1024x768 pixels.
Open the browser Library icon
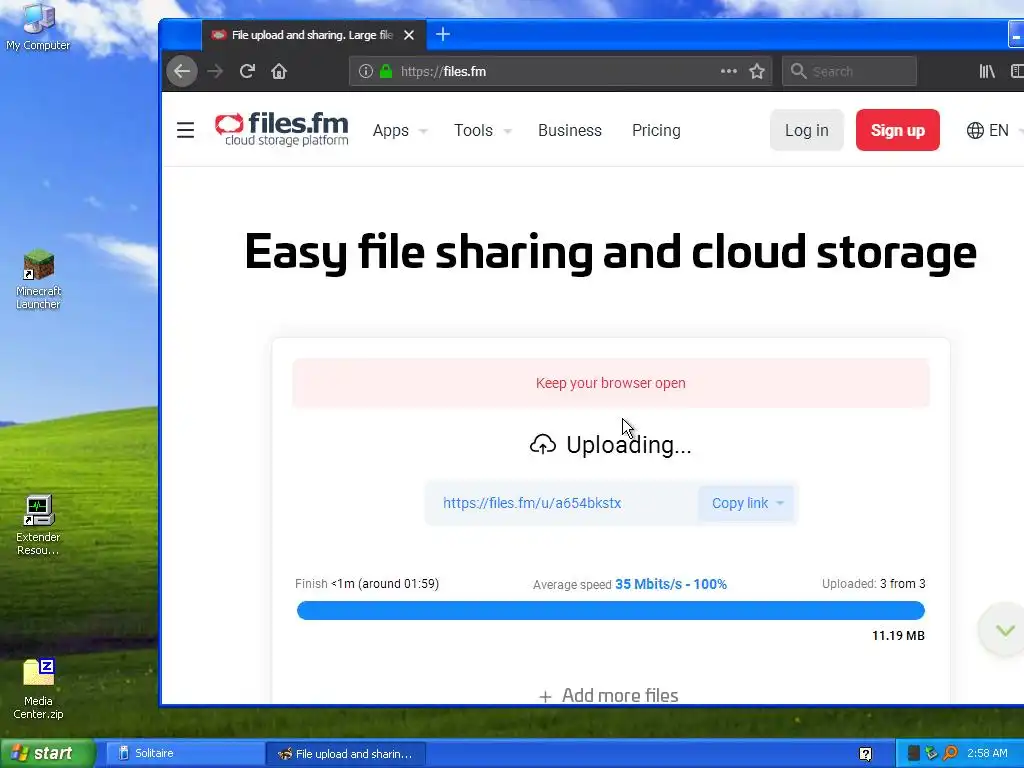[x=987, y=71]
